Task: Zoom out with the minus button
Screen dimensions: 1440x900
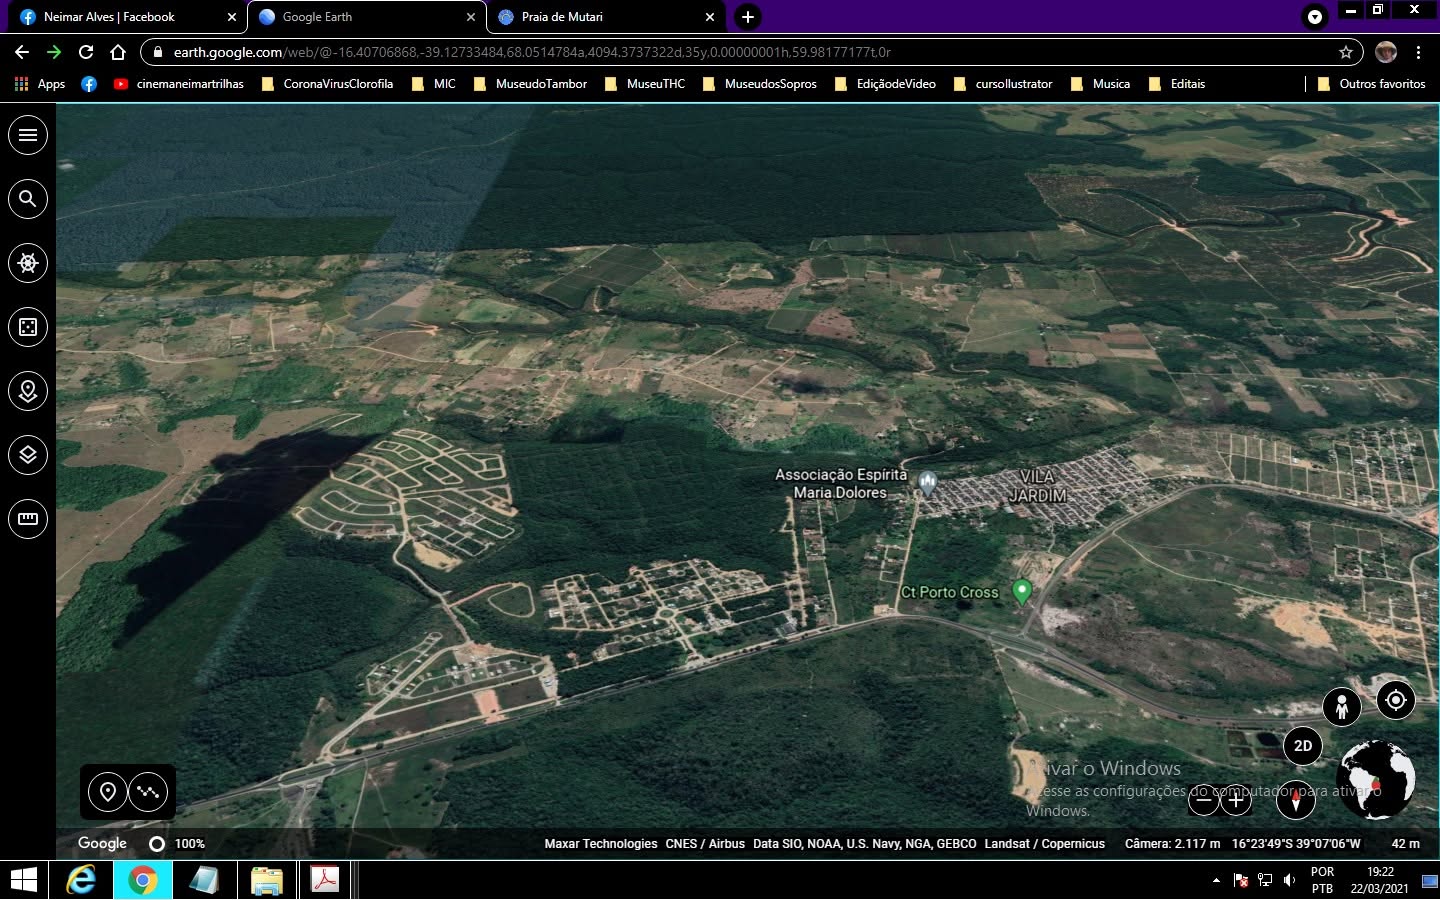Action: coord(1204,799)
